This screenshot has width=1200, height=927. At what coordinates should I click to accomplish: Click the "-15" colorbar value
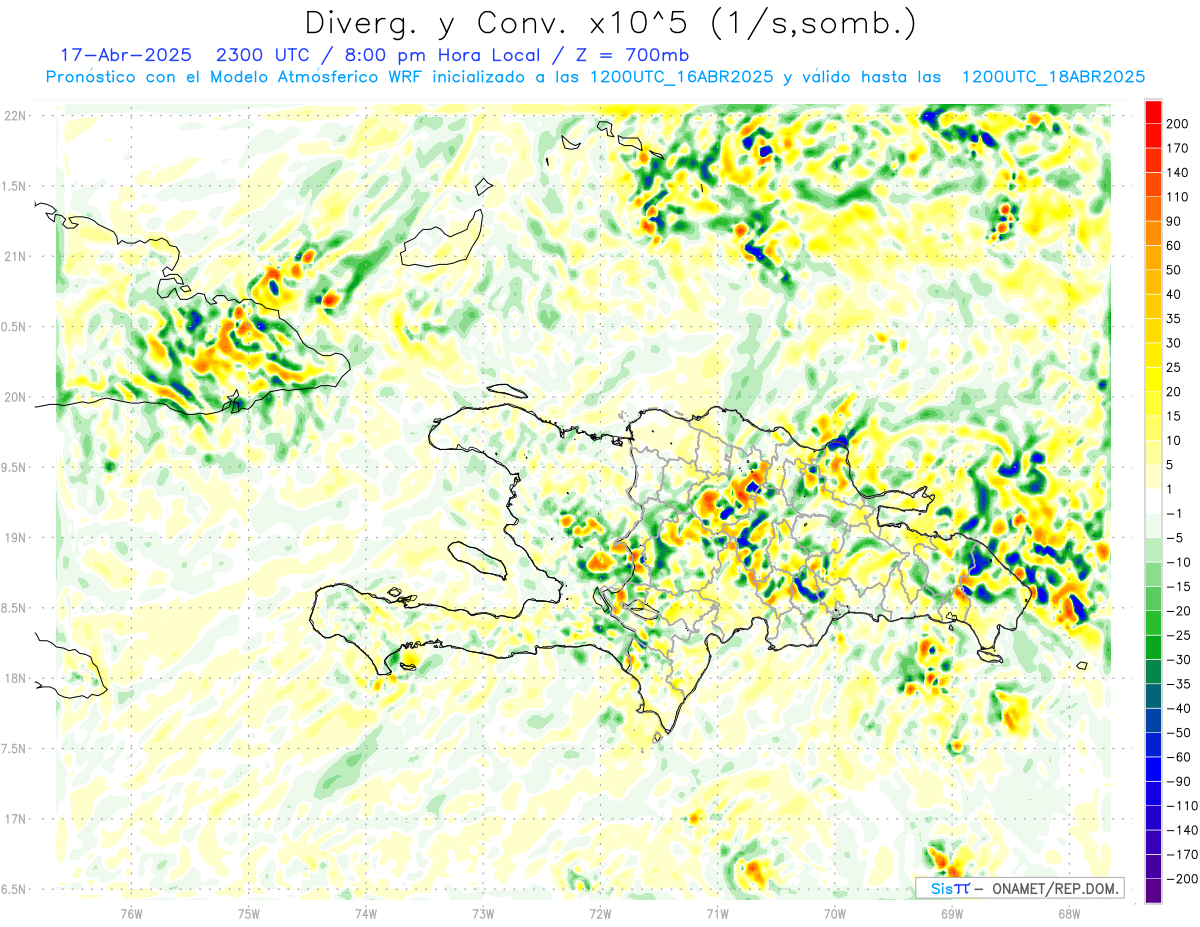click(x=1180, y=587)
